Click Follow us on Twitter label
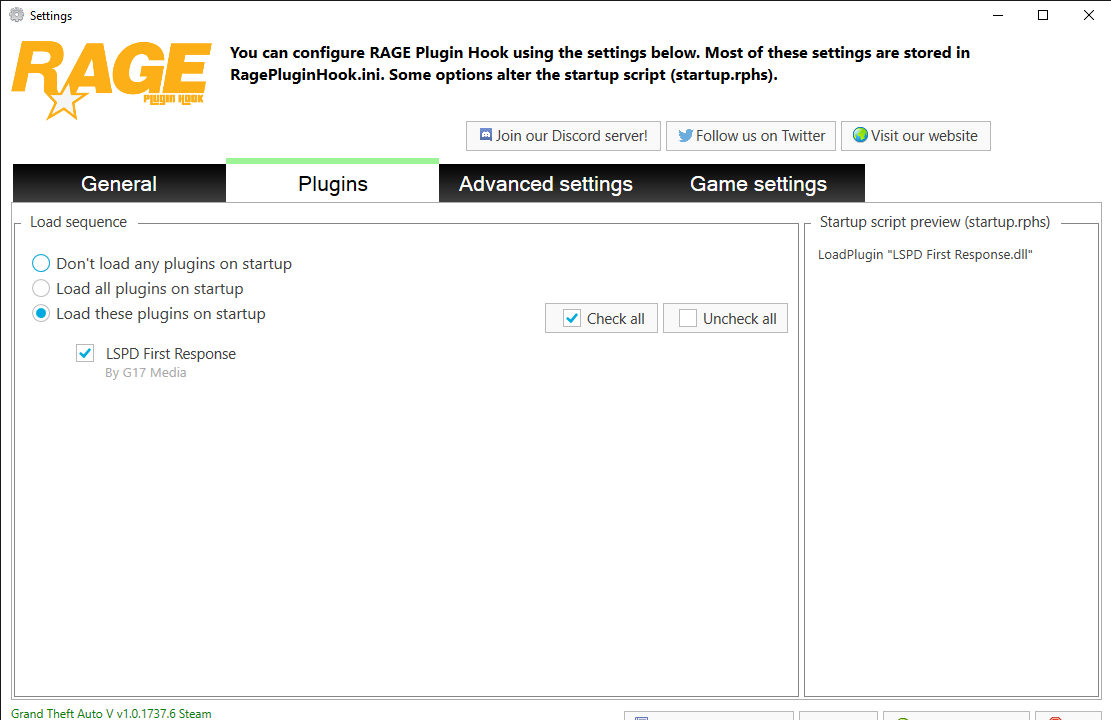This screenshot has height=720, width=1111. (760, 136)
